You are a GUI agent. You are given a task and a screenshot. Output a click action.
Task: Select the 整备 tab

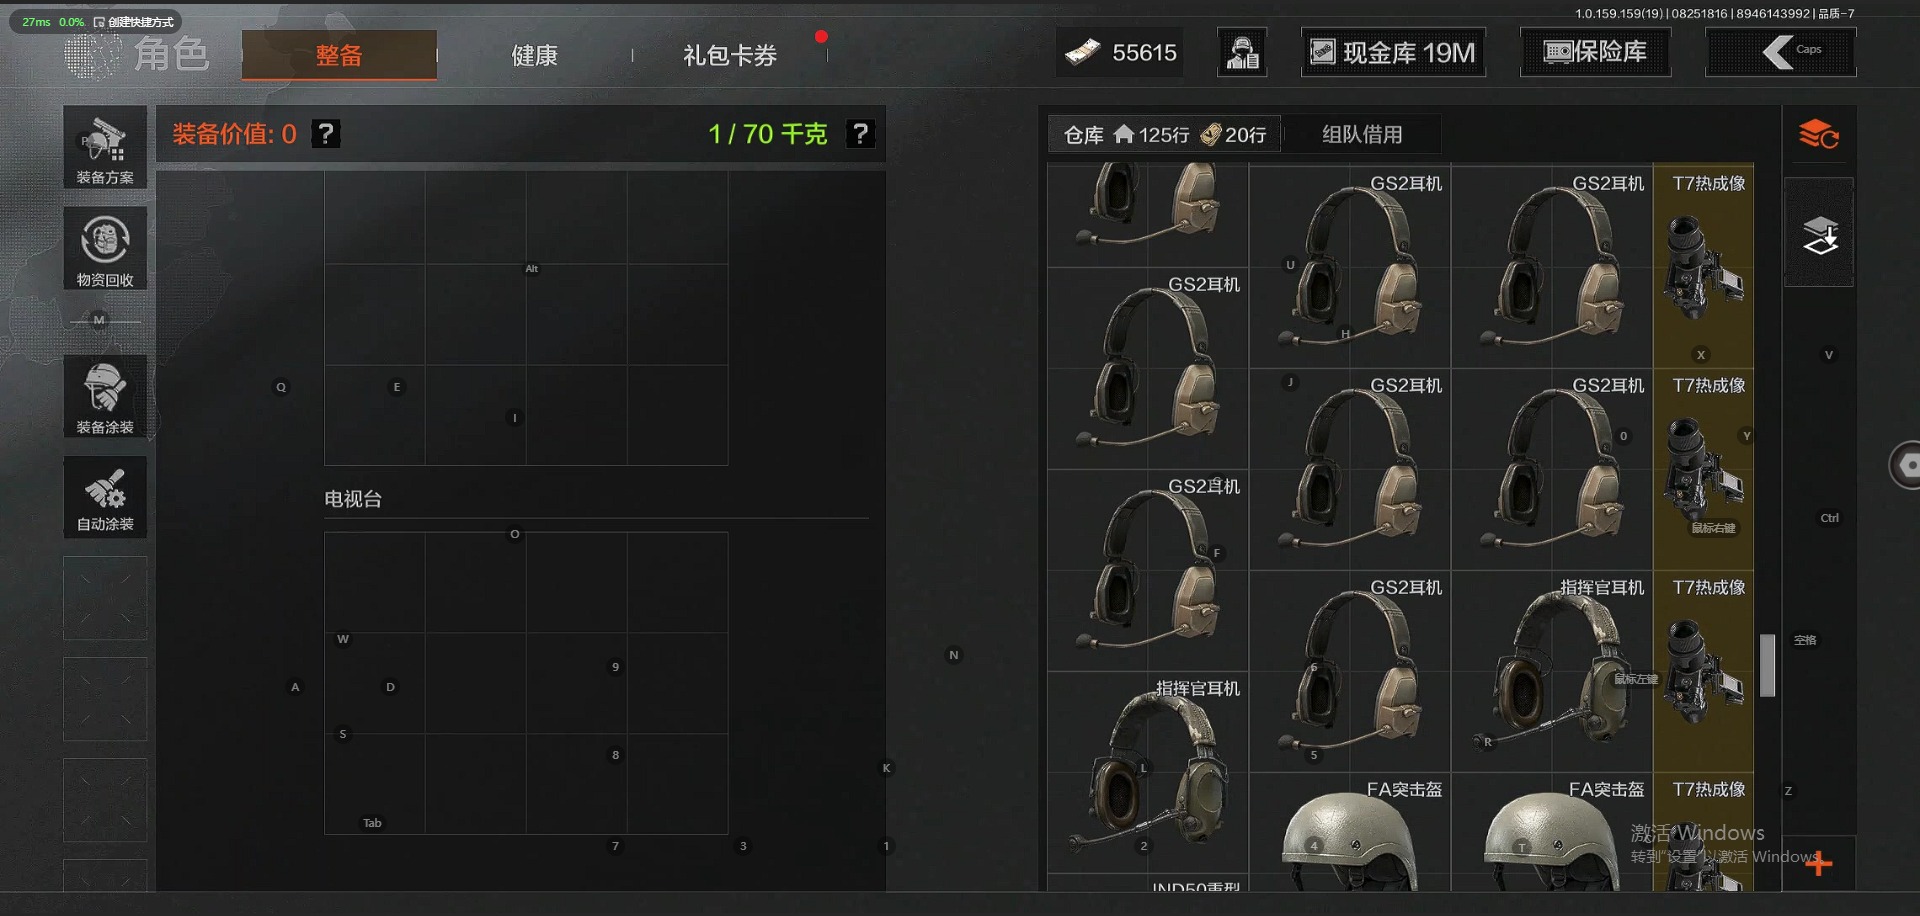pyautogui.click(x=339, y=55)
